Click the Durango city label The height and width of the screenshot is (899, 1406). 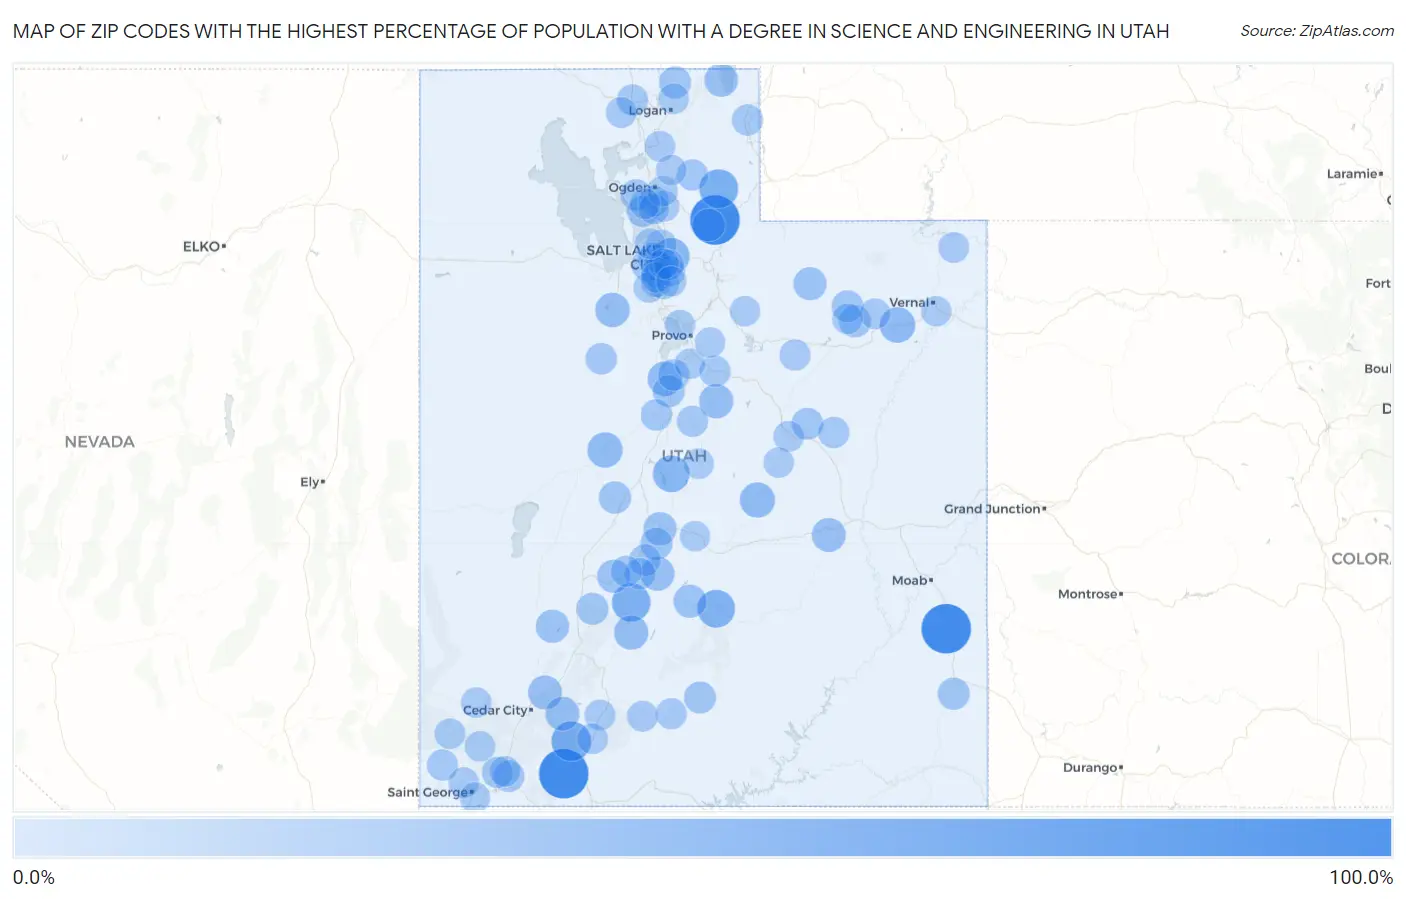click(x=1090, y=768)
